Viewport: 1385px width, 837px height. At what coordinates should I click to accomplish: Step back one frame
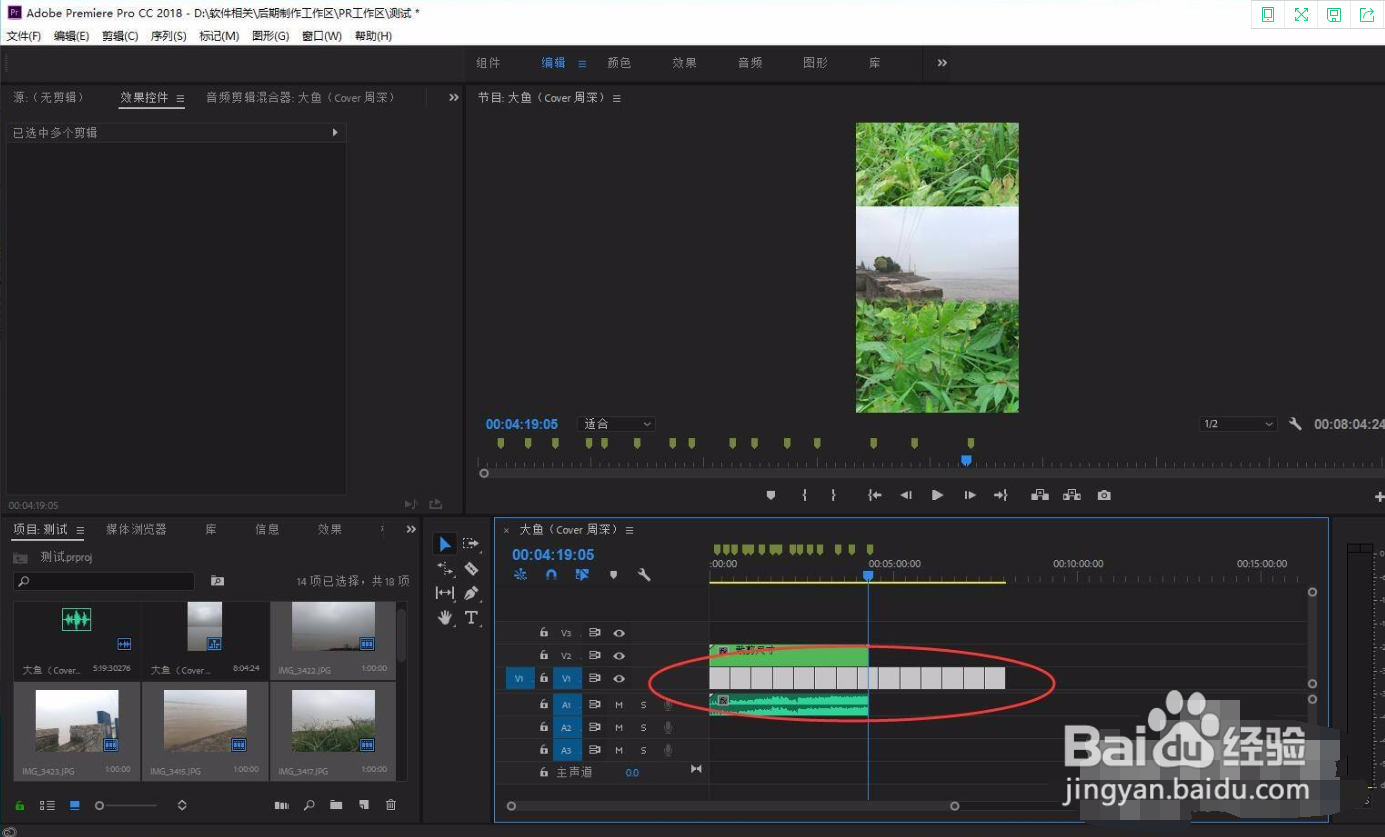pos(906,495)
